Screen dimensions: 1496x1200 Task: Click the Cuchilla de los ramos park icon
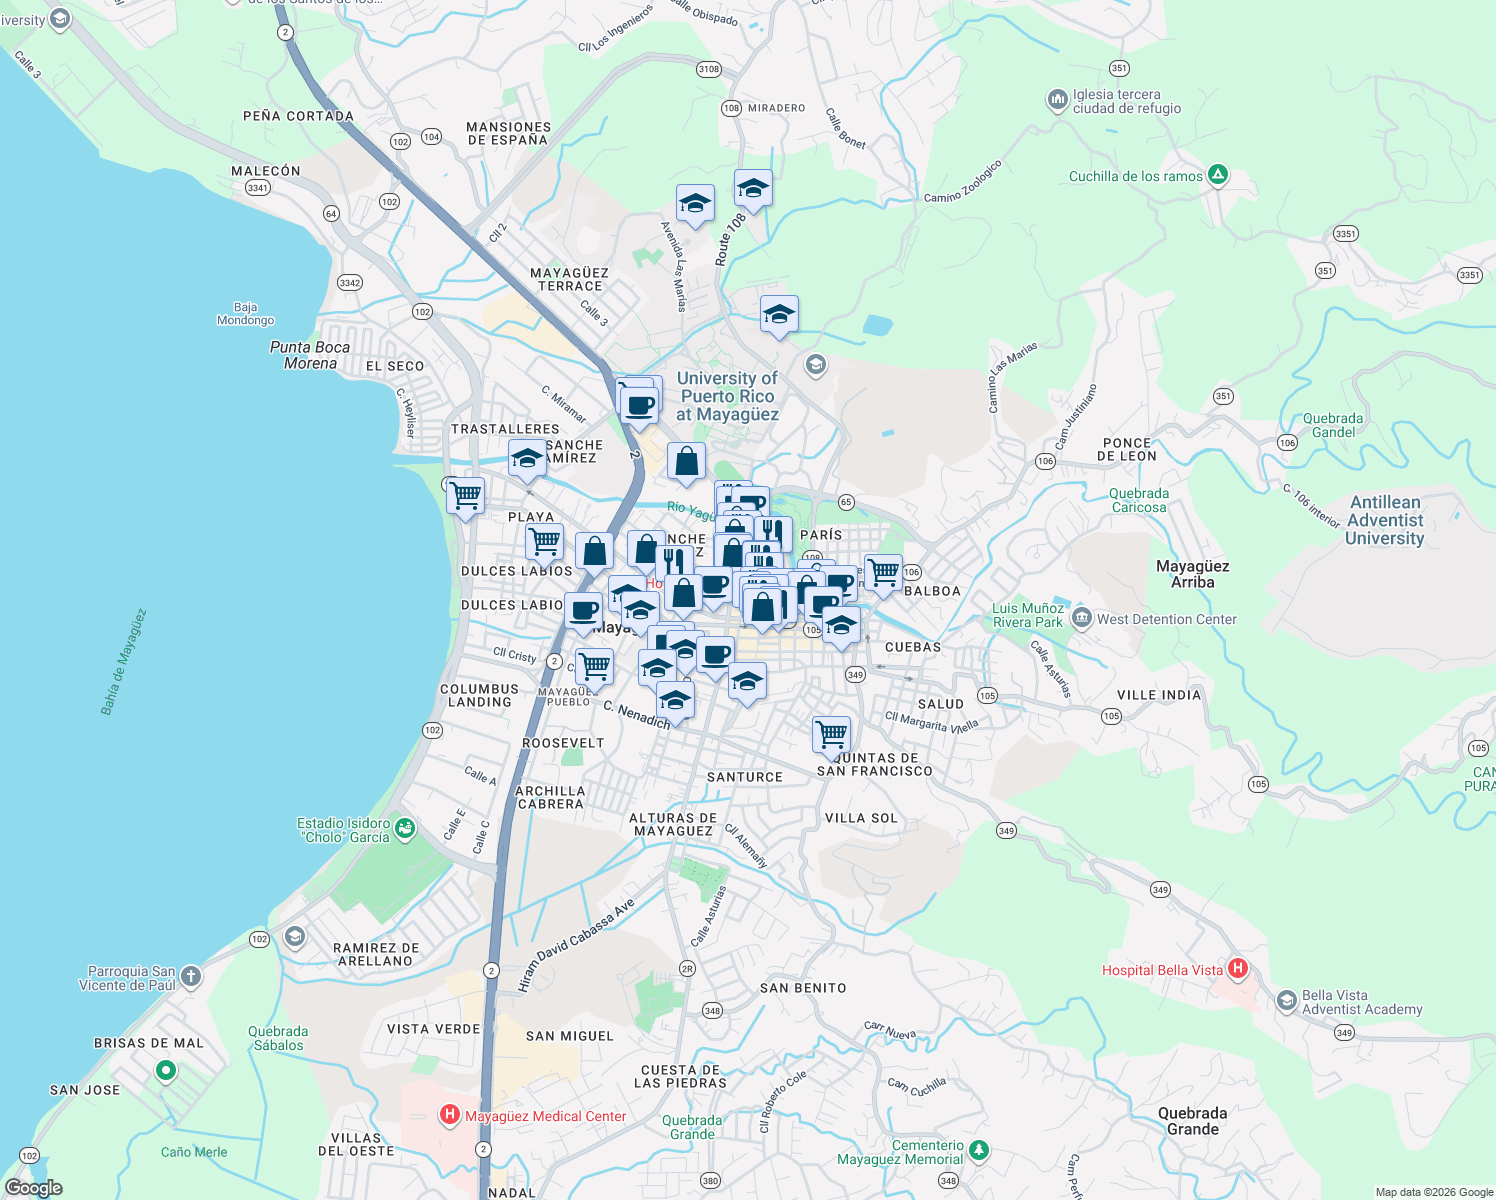(x=1217, y=175)
